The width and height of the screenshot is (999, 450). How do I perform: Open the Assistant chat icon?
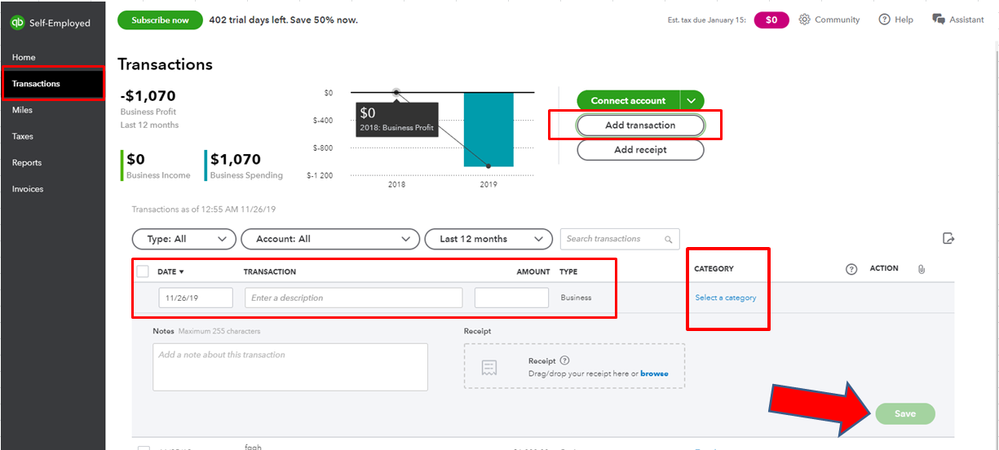[x=938, y=20]
